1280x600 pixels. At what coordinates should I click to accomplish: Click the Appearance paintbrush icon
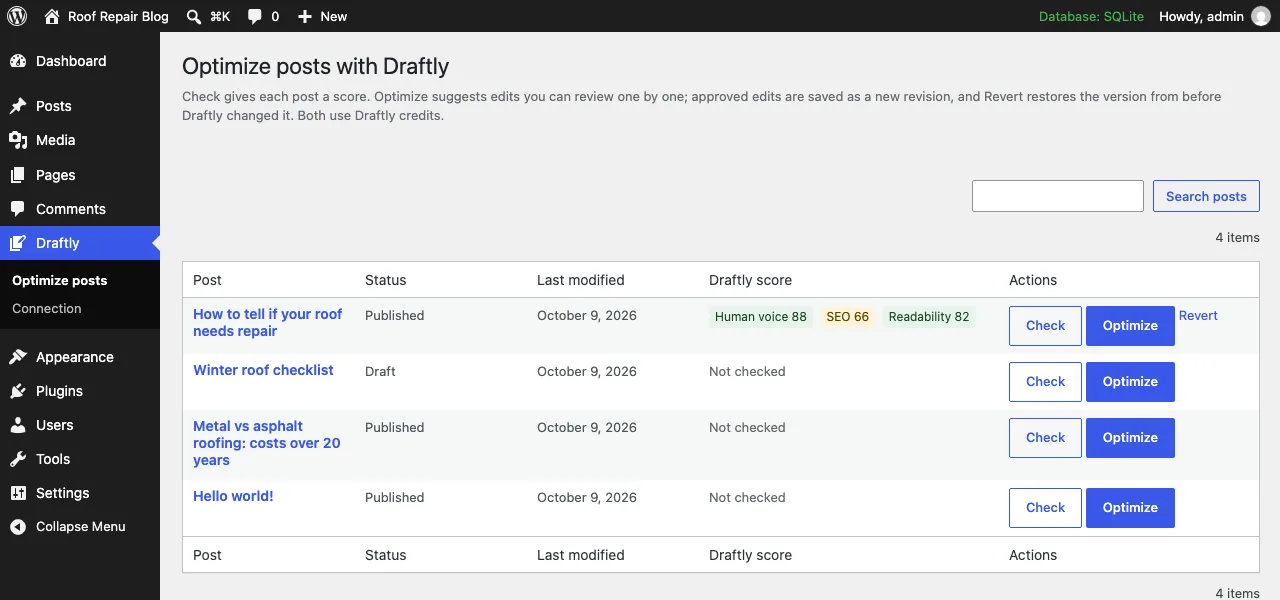18,357
